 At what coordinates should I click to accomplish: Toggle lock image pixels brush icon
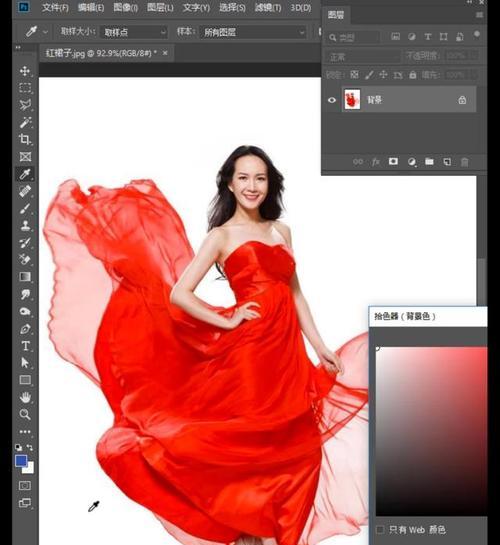tap(369, 74)
